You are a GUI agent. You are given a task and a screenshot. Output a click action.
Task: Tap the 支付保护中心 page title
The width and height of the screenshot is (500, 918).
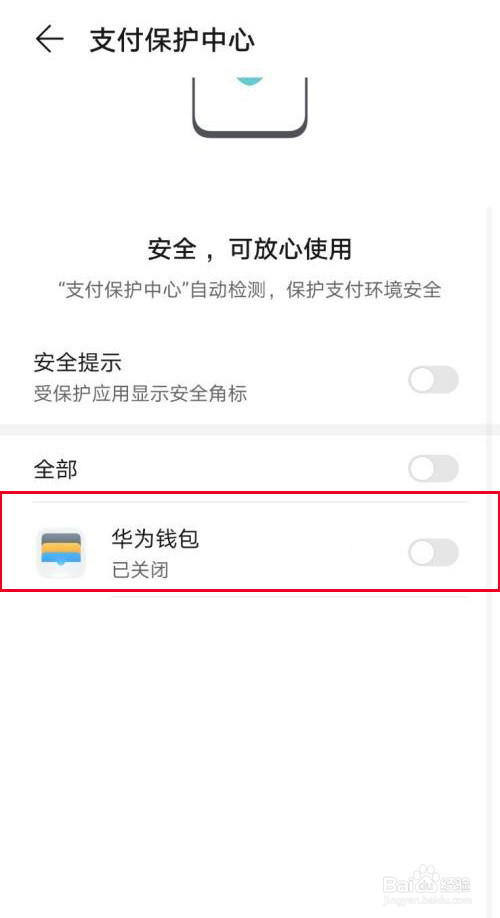coord(172,40)
